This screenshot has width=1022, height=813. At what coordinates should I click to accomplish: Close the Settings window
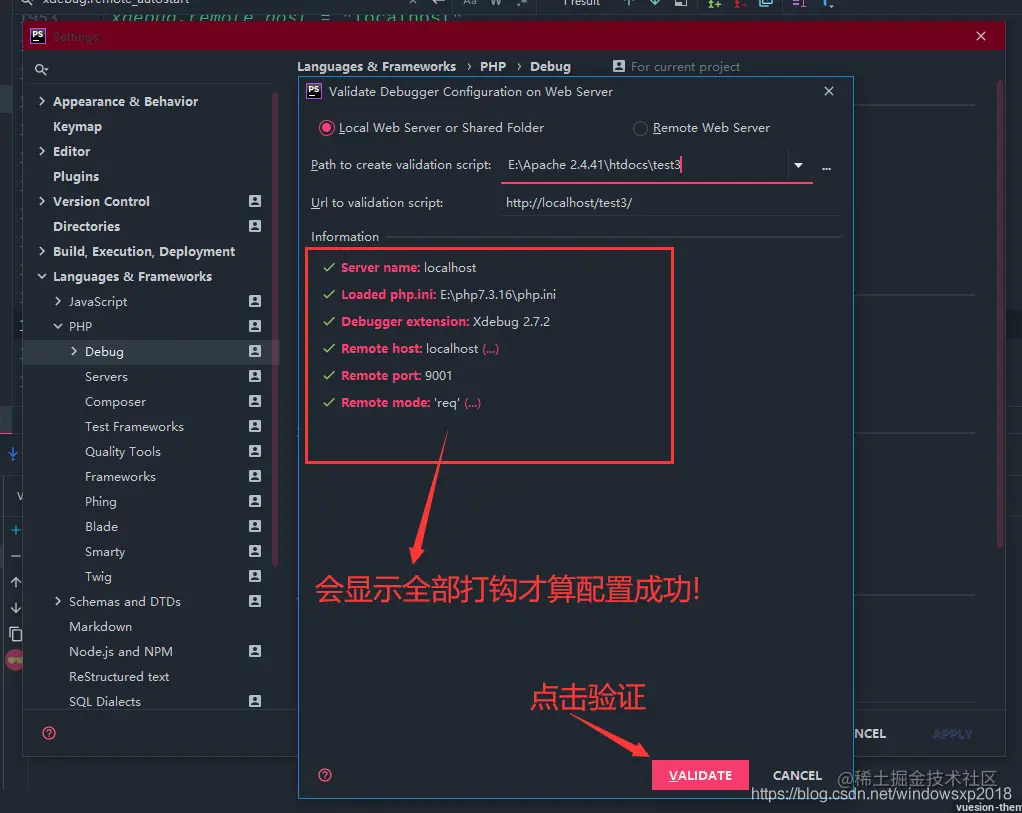pos(981,37)
